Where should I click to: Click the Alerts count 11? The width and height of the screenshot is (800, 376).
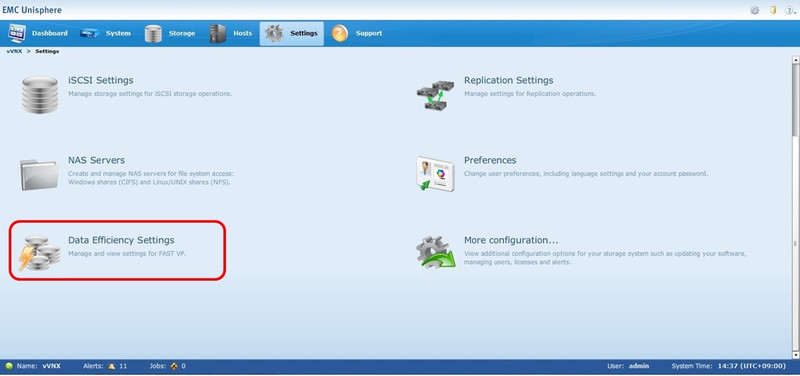click(123, 366)
